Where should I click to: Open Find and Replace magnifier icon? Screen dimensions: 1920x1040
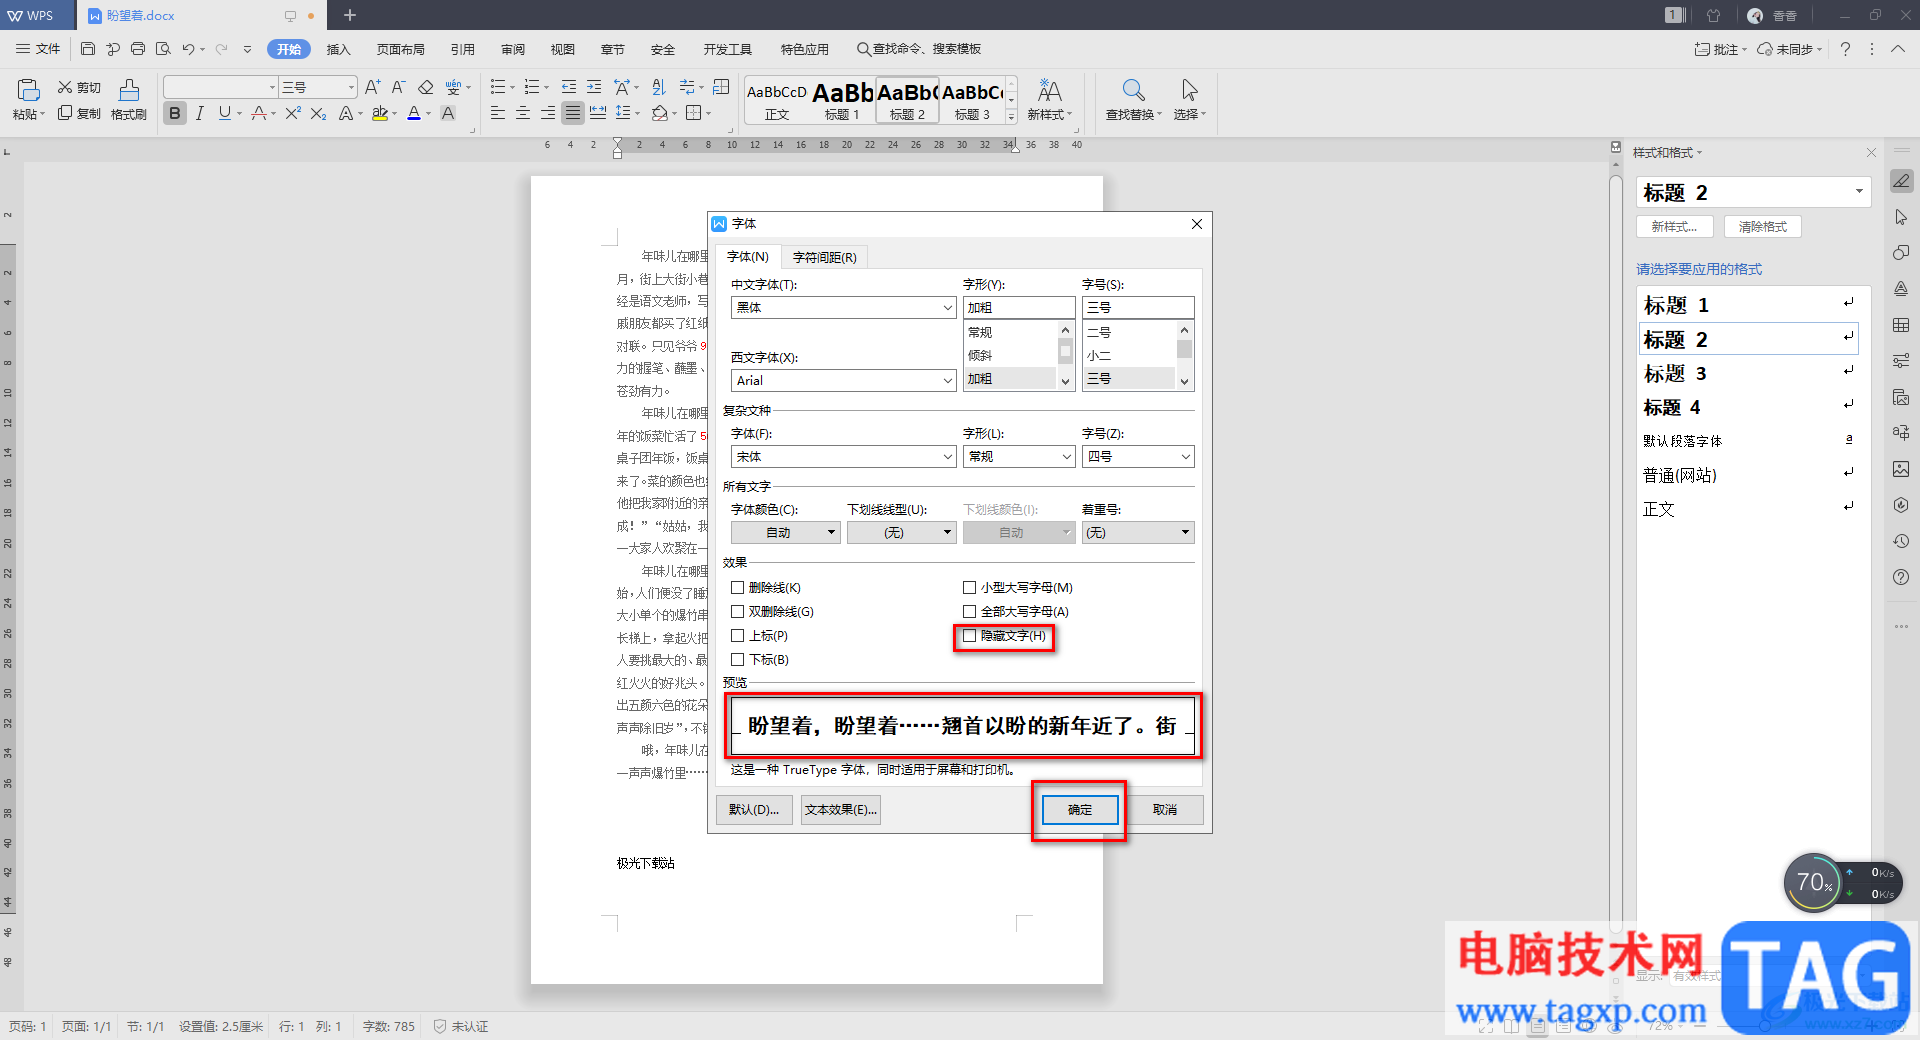1133,91
